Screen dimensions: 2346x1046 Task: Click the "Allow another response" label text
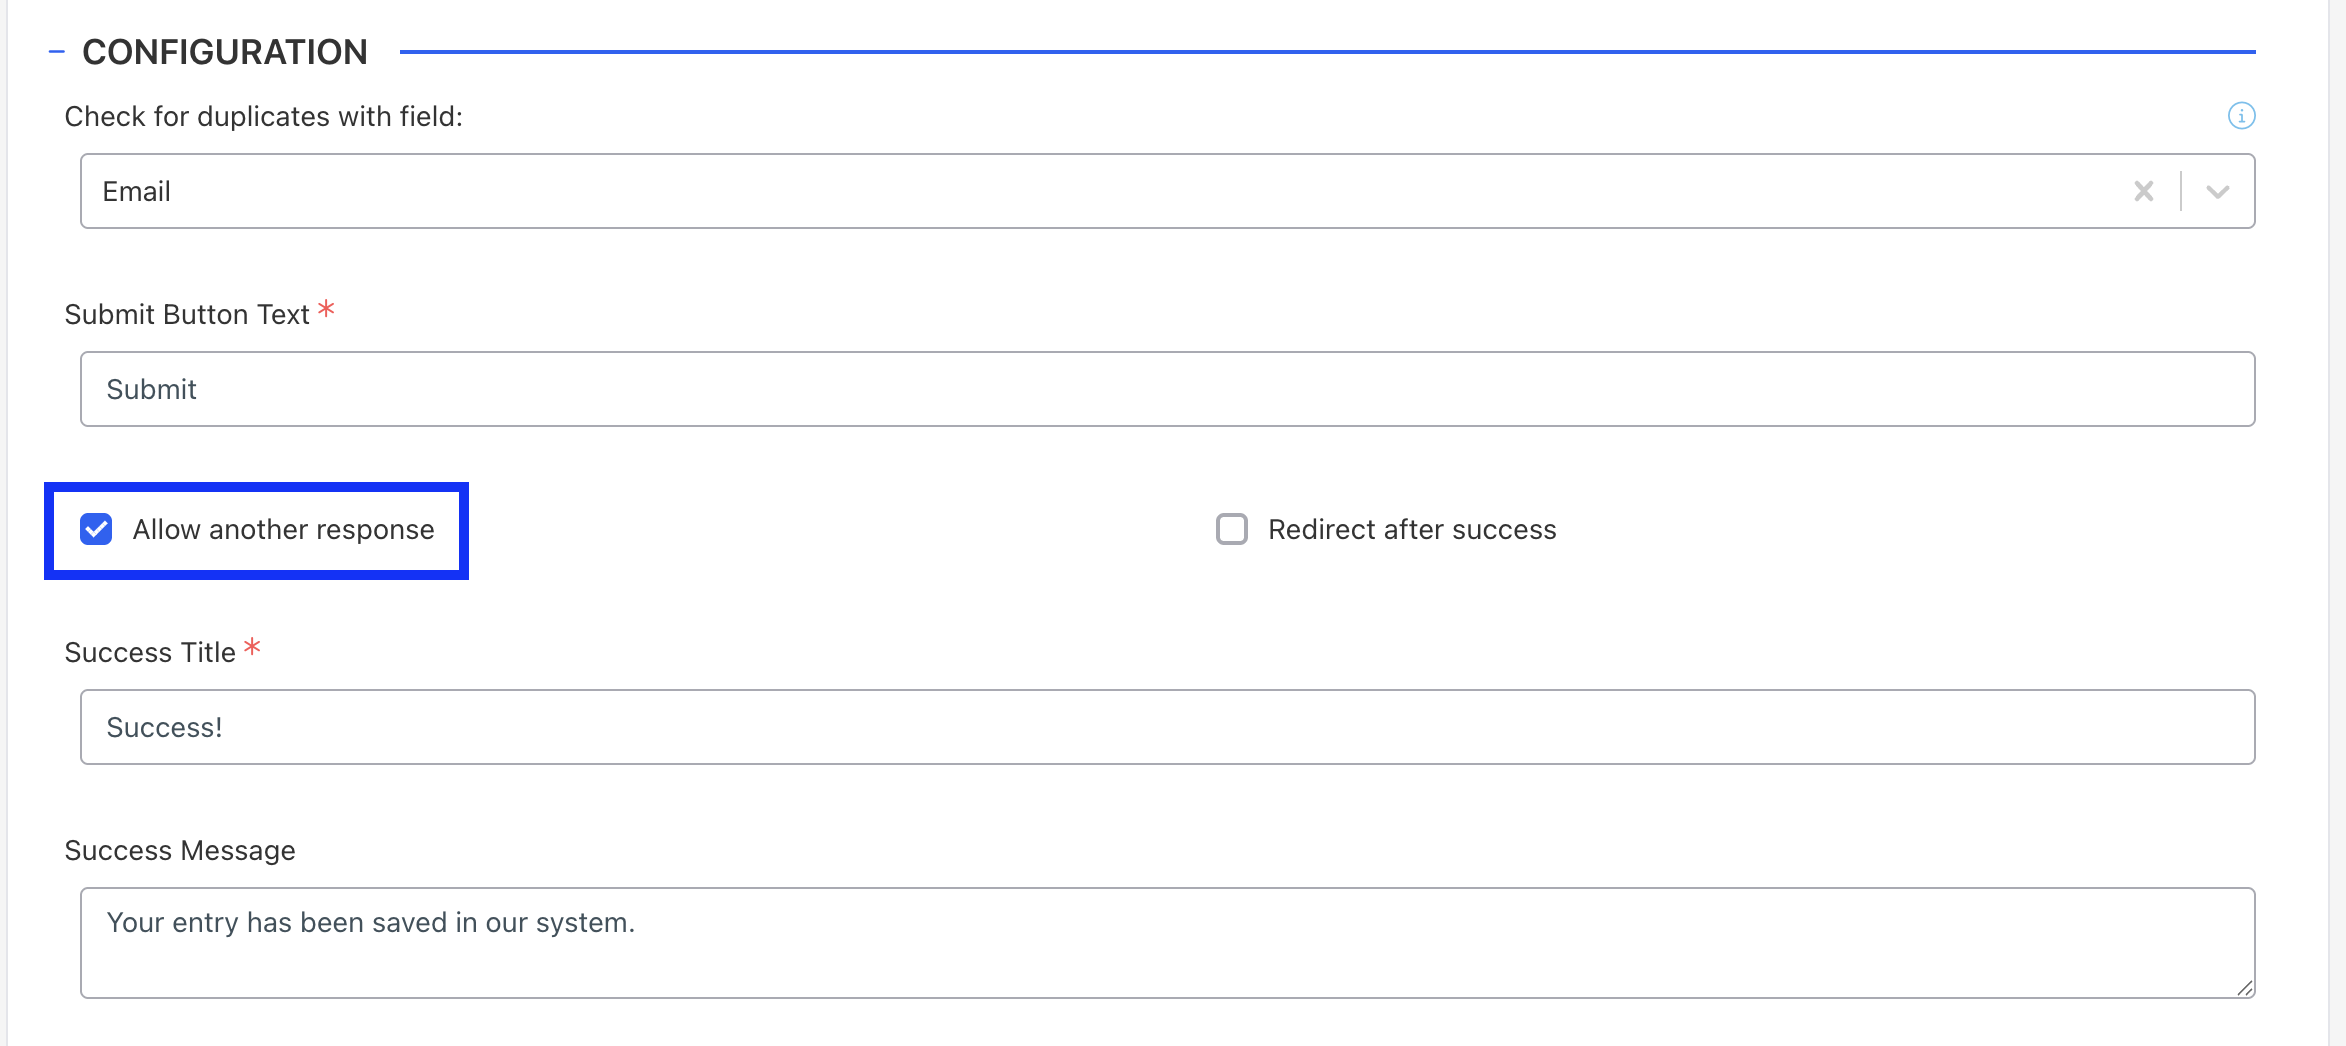(284, 529)
